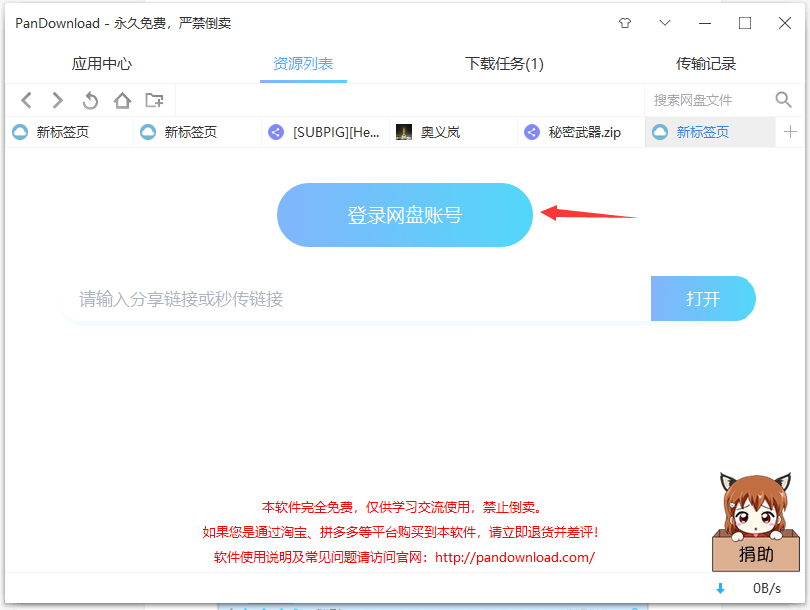Create a new folder icon
Screen dimensions: 810x610
coord(154,100)
